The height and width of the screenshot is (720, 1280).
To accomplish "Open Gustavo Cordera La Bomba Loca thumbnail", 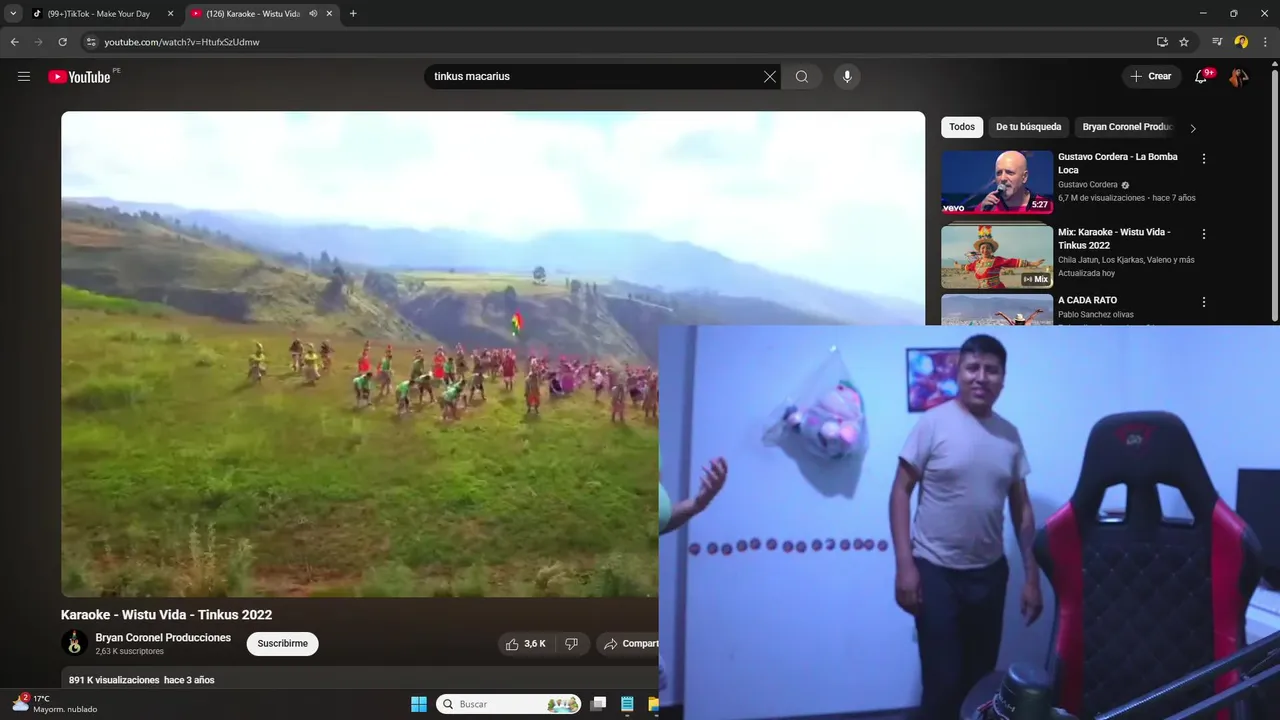I will [997, 182].
